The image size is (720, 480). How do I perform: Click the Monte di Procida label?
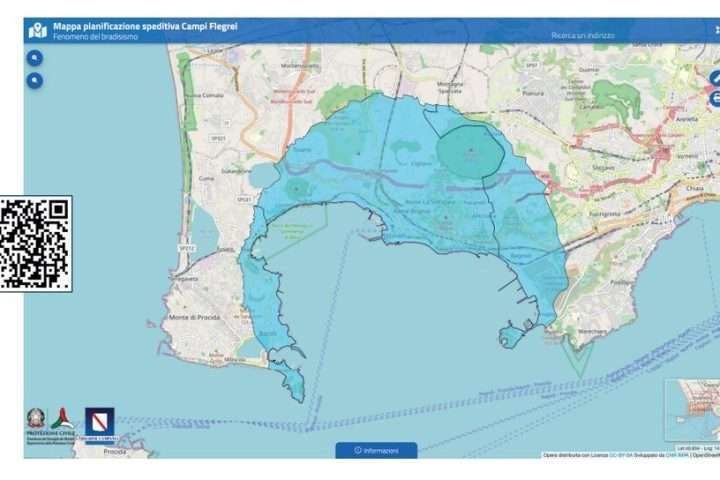195,317
